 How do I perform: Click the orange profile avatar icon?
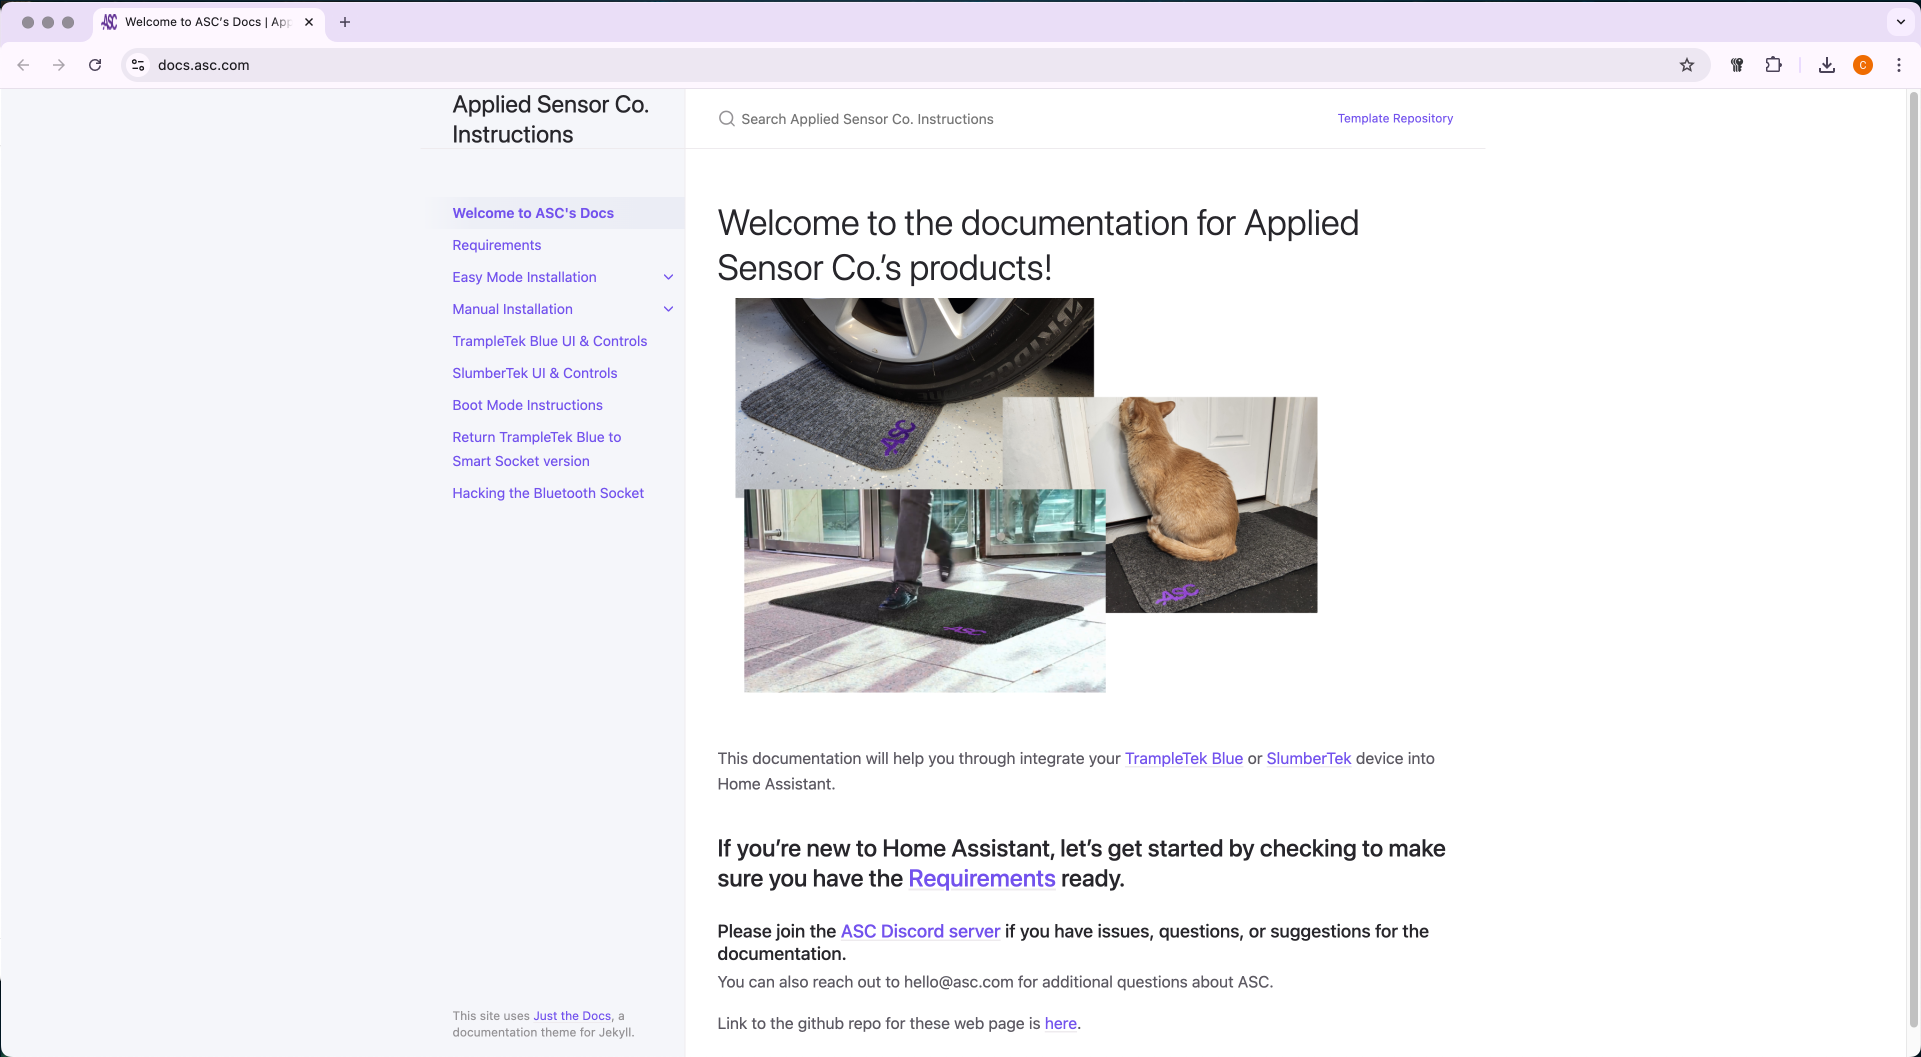[x=1862, y=65]
